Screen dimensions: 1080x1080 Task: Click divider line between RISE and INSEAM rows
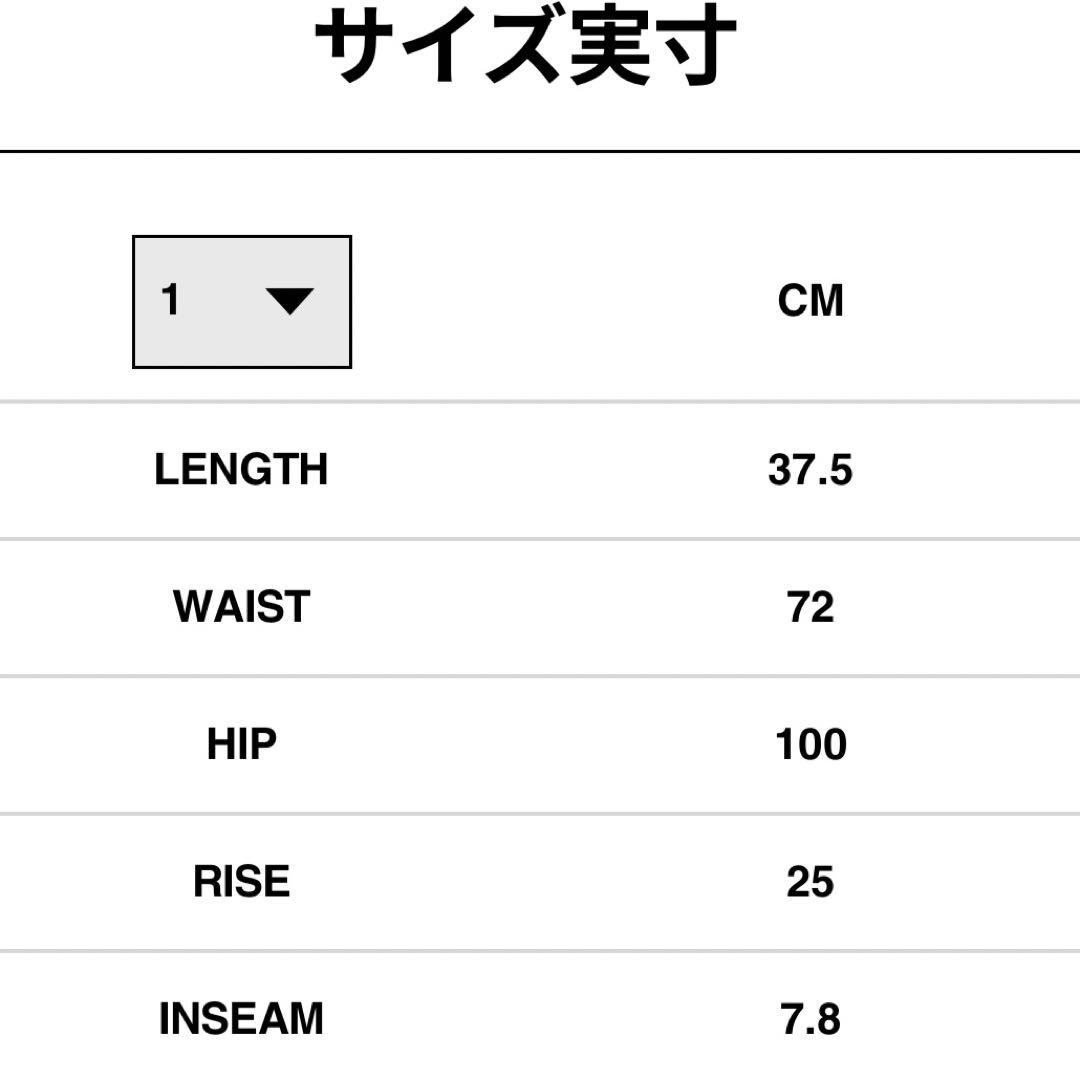coord(540,950)
